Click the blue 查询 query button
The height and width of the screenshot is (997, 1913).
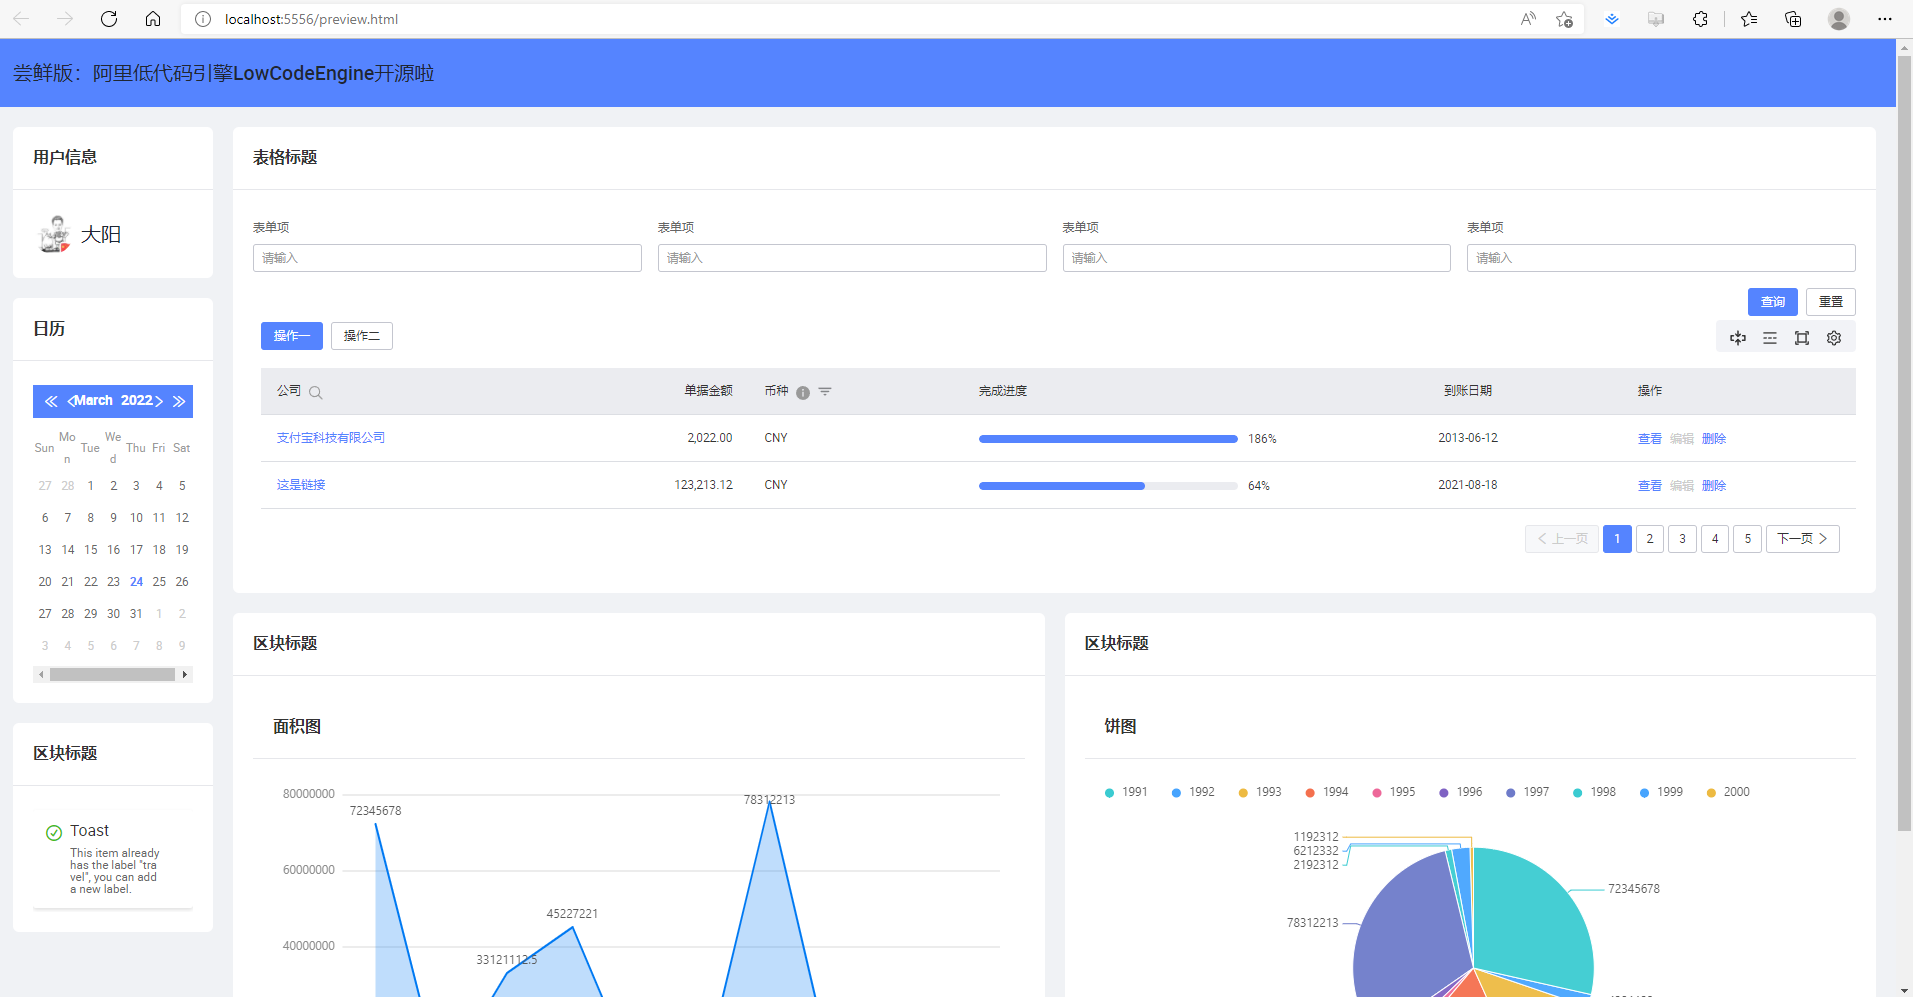click(x=1773, y=302)
